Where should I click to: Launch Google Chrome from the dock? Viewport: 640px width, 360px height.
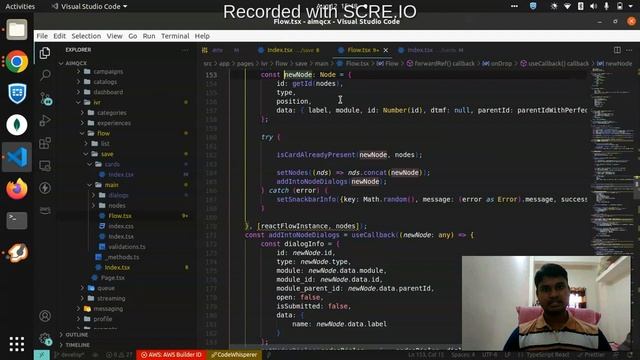coord(17,62)
